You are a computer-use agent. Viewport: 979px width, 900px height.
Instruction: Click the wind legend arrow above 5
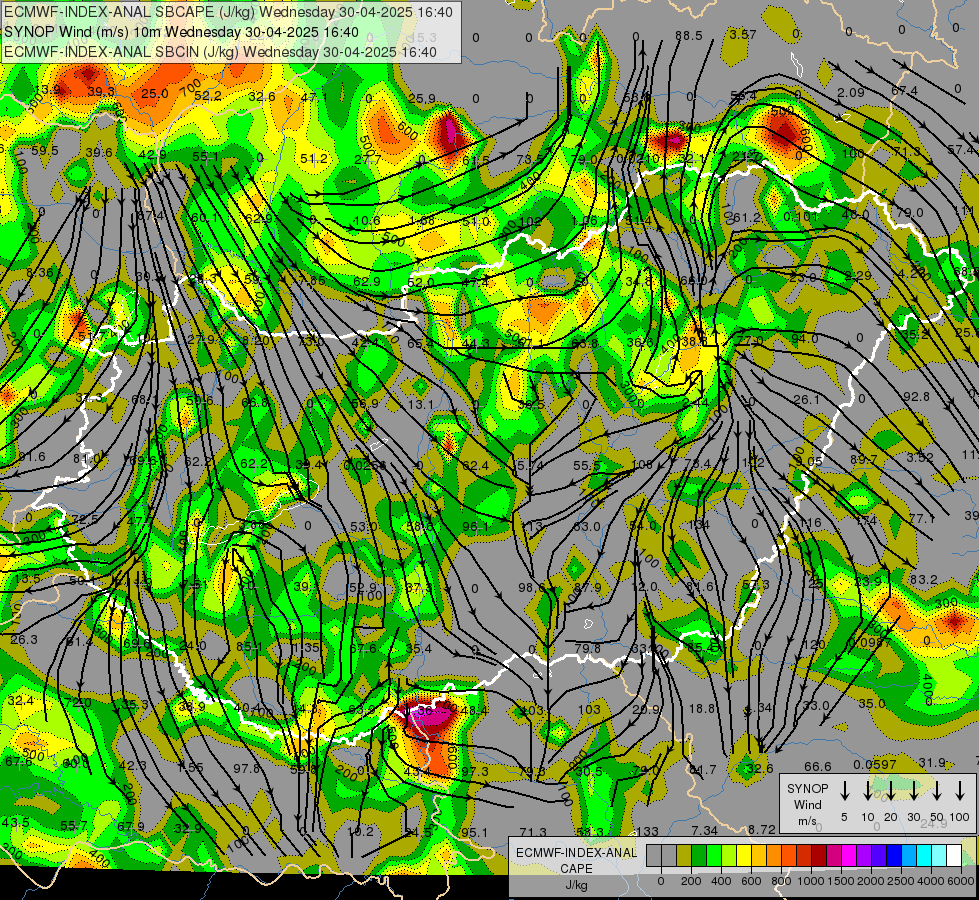[844, 791]
